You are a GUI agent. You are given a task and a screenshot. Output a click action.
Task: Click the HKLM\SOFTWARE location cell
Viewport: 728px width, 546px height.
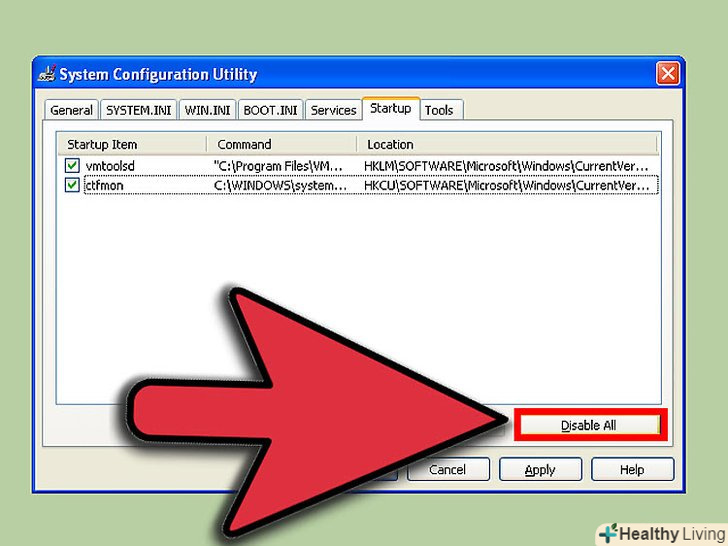coord(506,166)
